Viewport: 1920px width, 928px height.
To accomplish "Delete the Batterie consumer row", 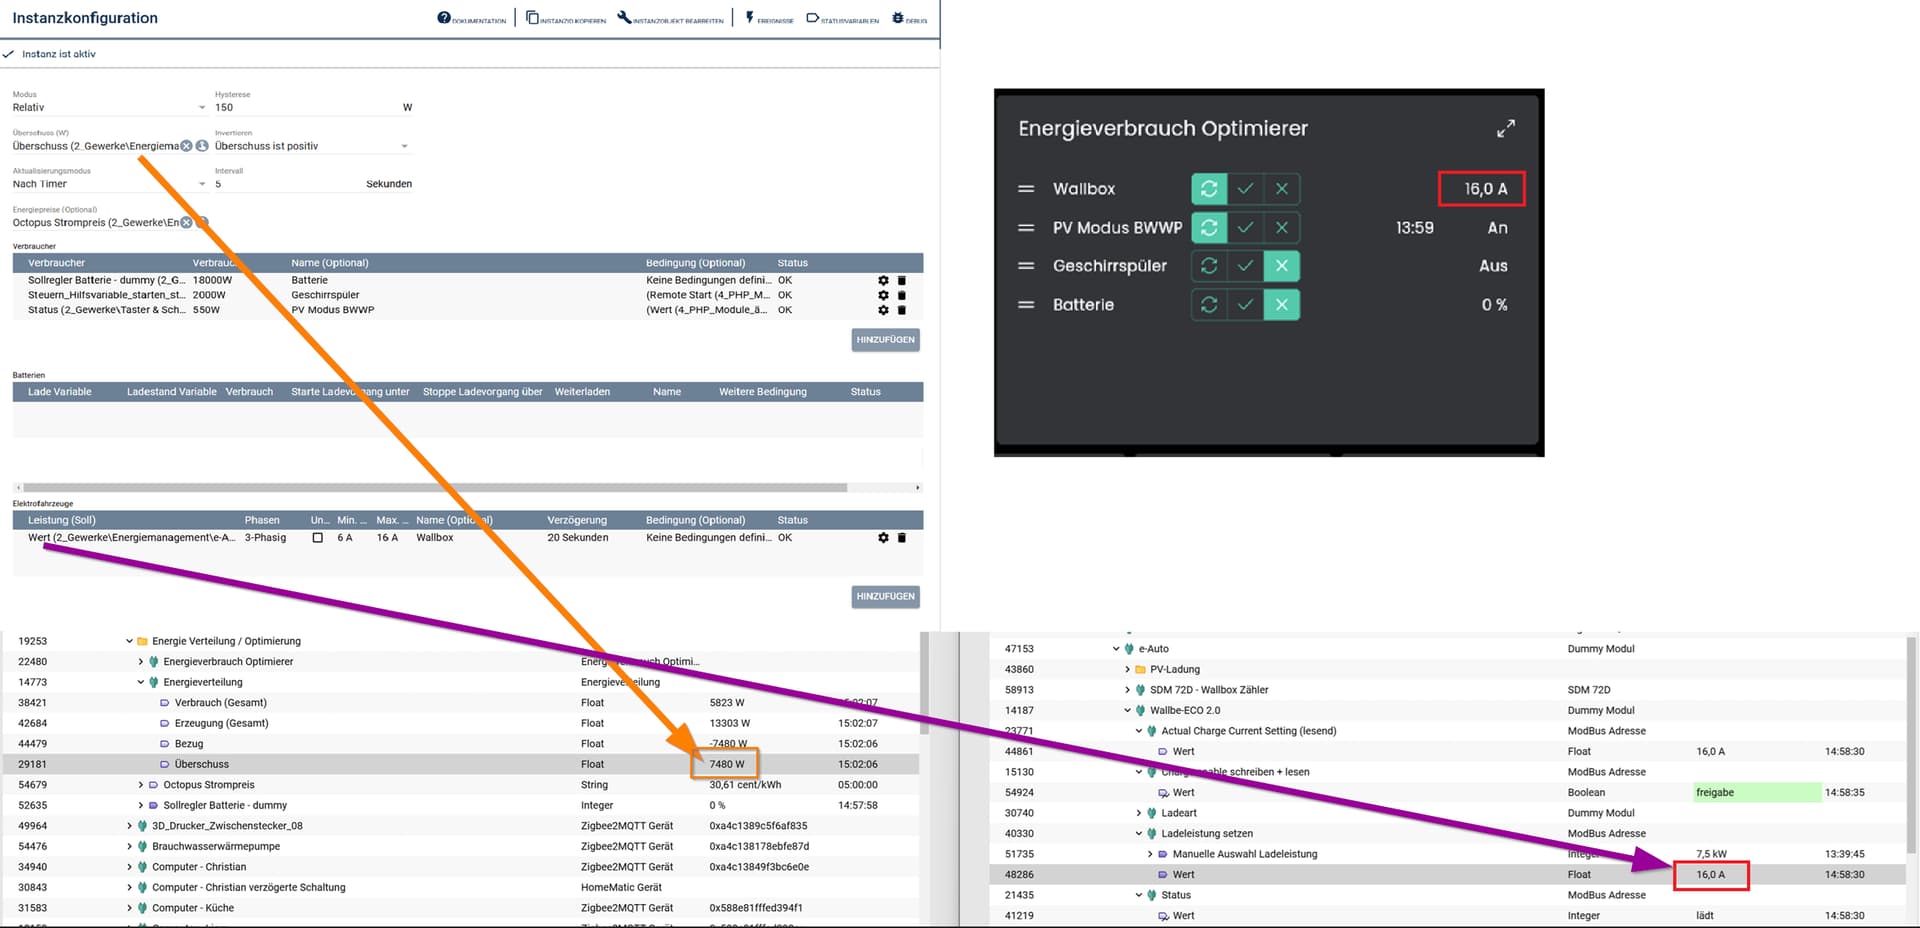I will [x=901, y=281].
